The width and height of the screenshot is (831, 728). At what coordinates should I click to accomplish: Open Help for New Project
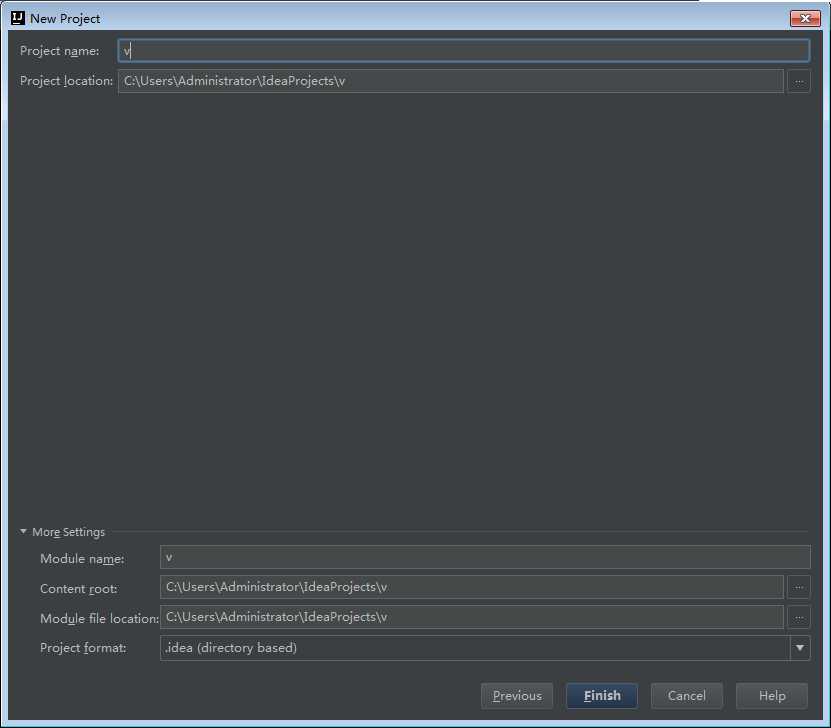[x=772, y=696]
